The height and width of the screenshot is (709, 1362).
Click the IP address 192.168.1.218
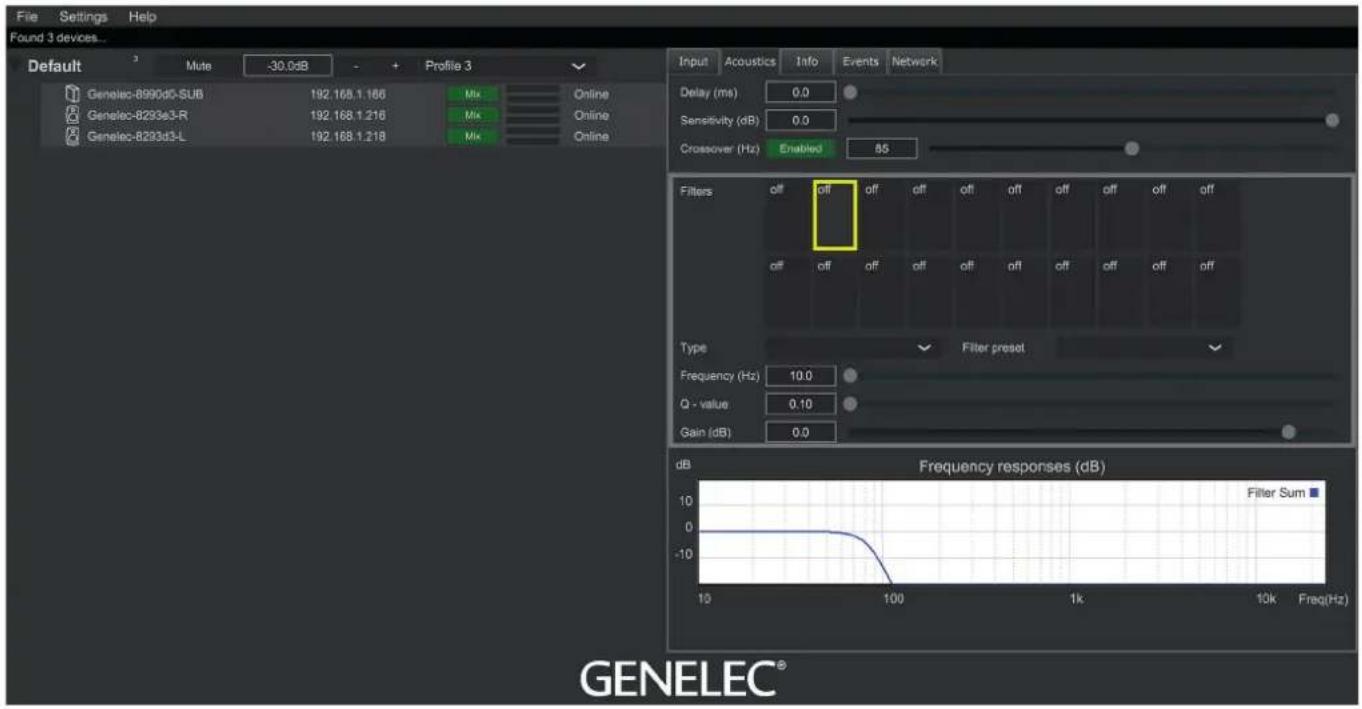coord(348,136)
